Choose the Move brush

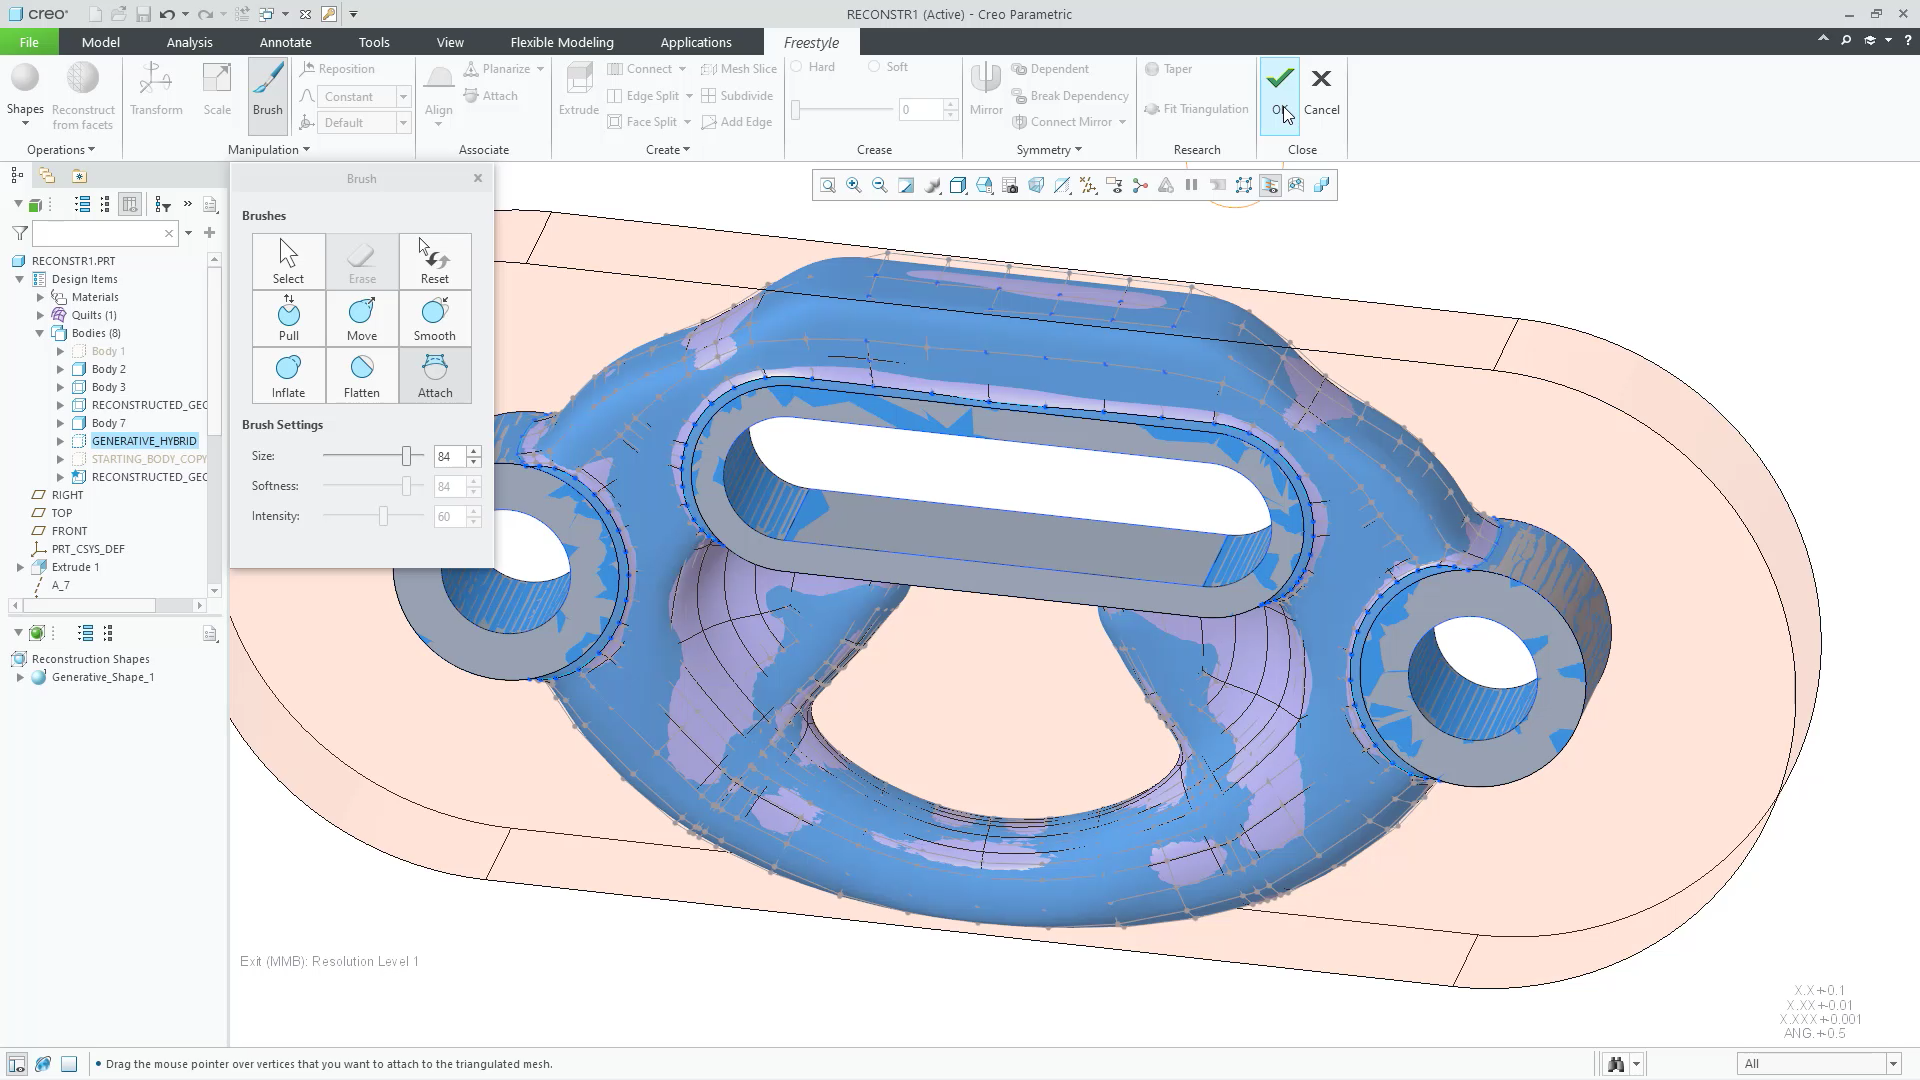point(362,318)
